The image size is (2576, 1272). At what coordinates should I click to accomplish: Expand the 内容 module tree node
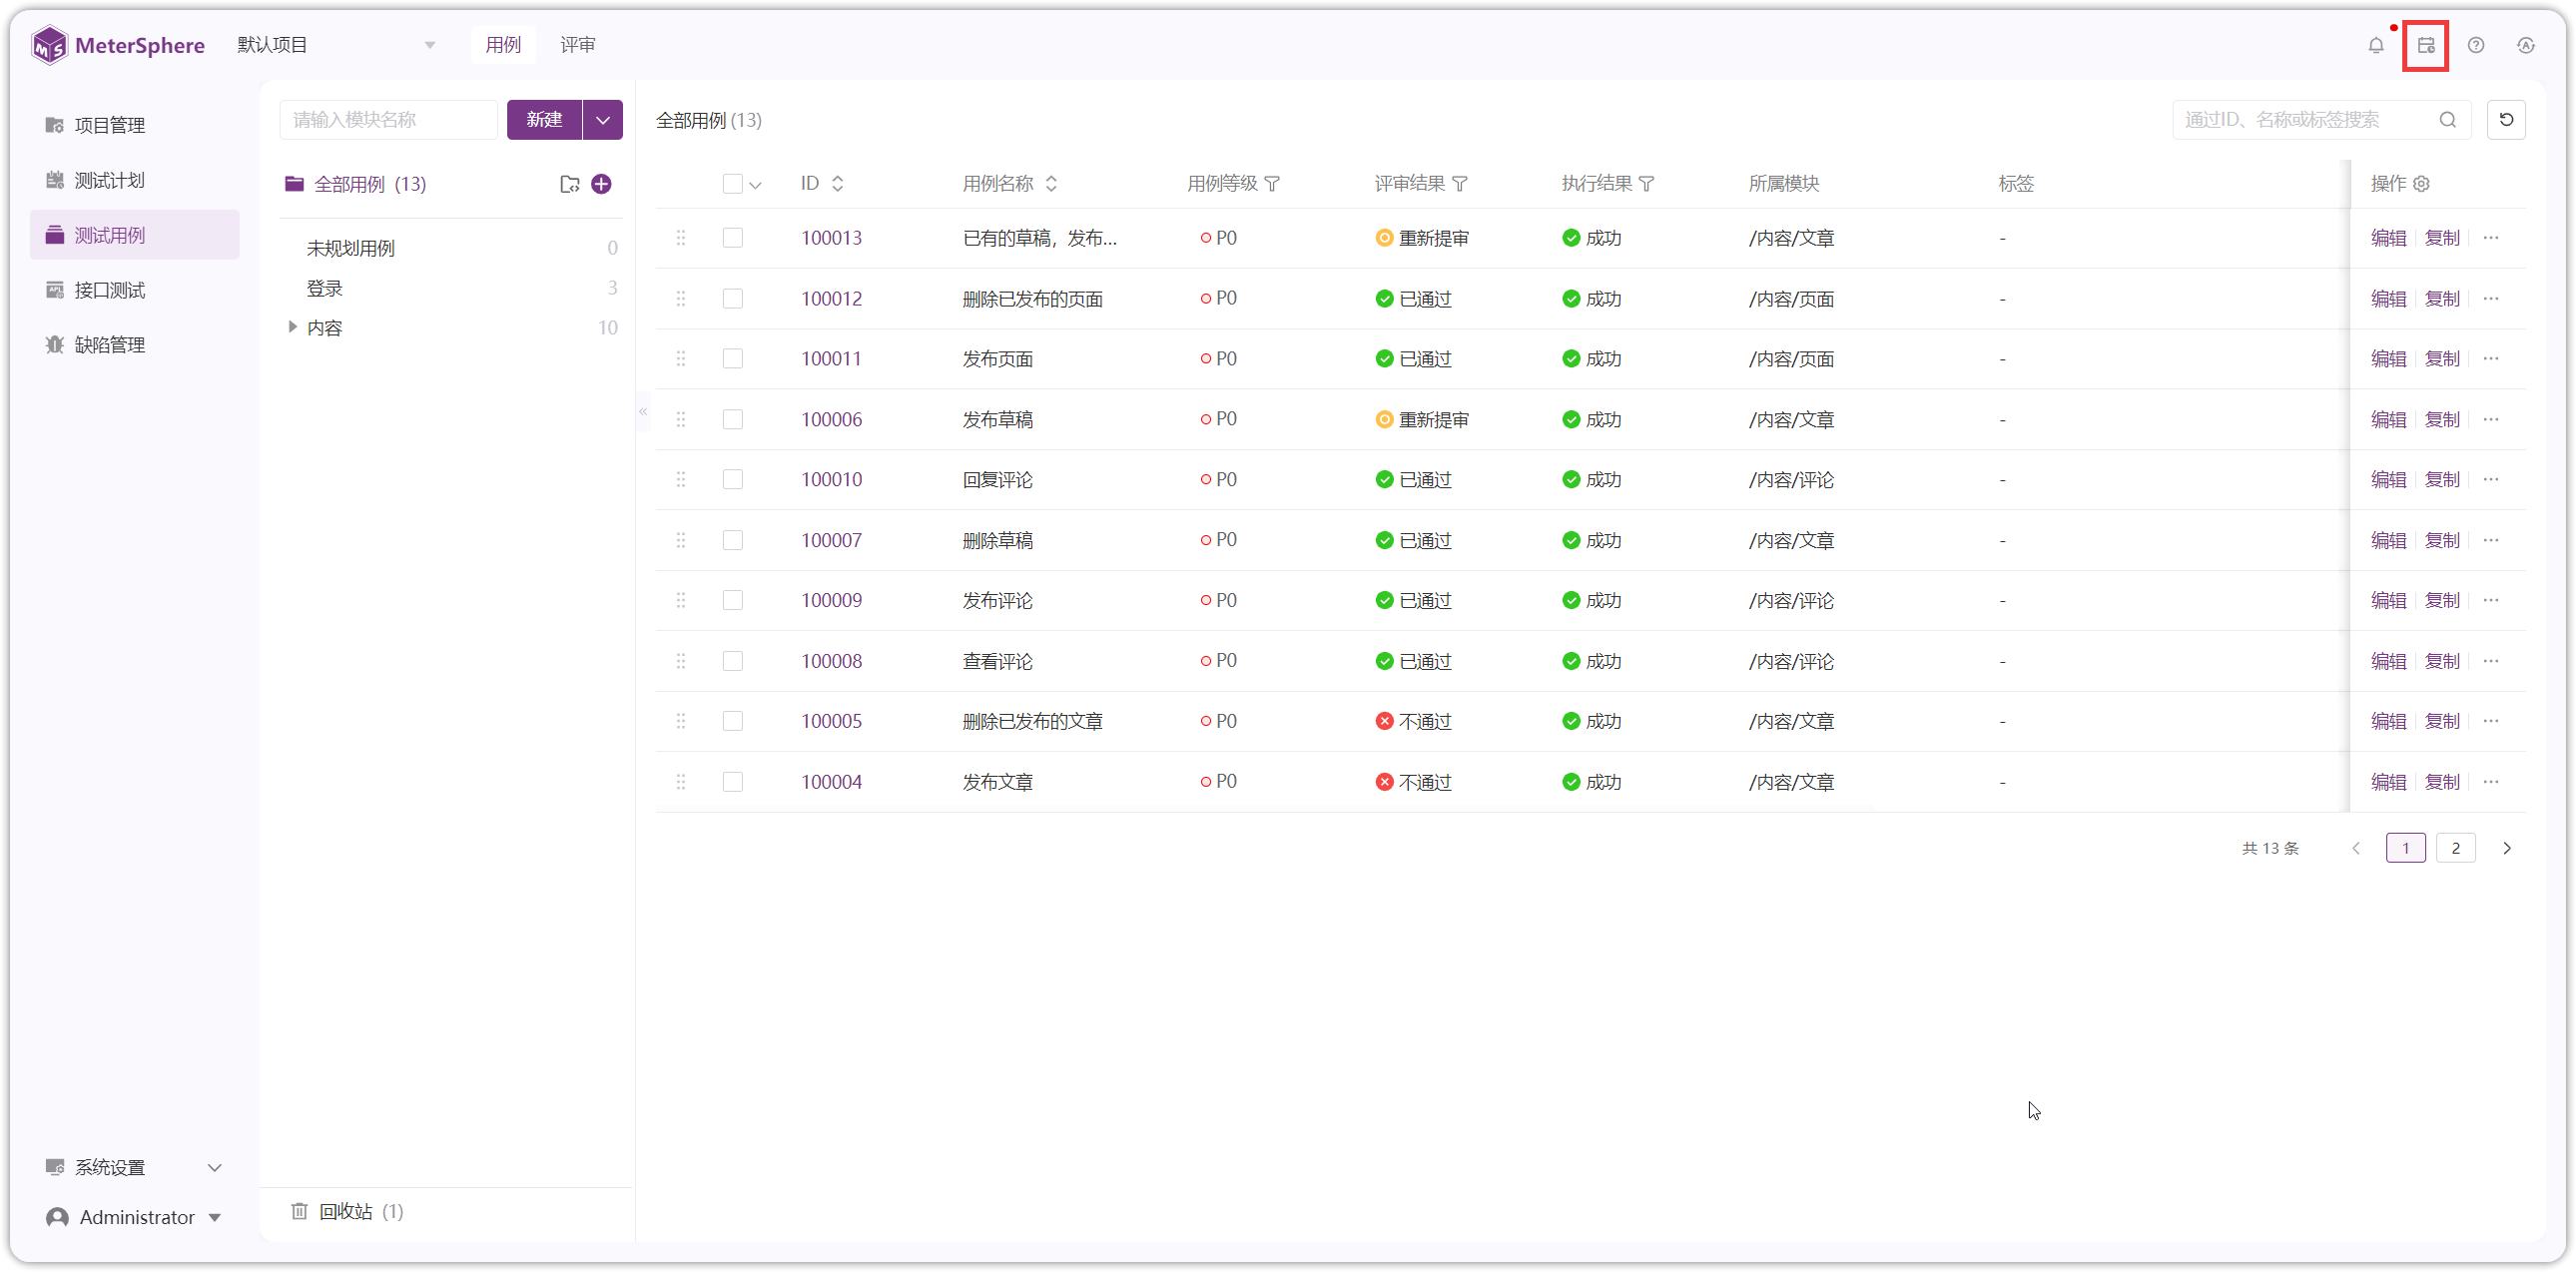(x=292, y=327)
